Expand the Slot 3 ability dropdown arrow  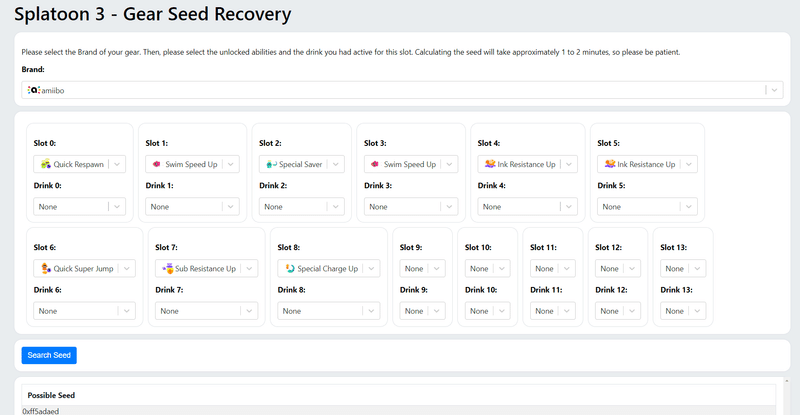(x=449, y=164)
